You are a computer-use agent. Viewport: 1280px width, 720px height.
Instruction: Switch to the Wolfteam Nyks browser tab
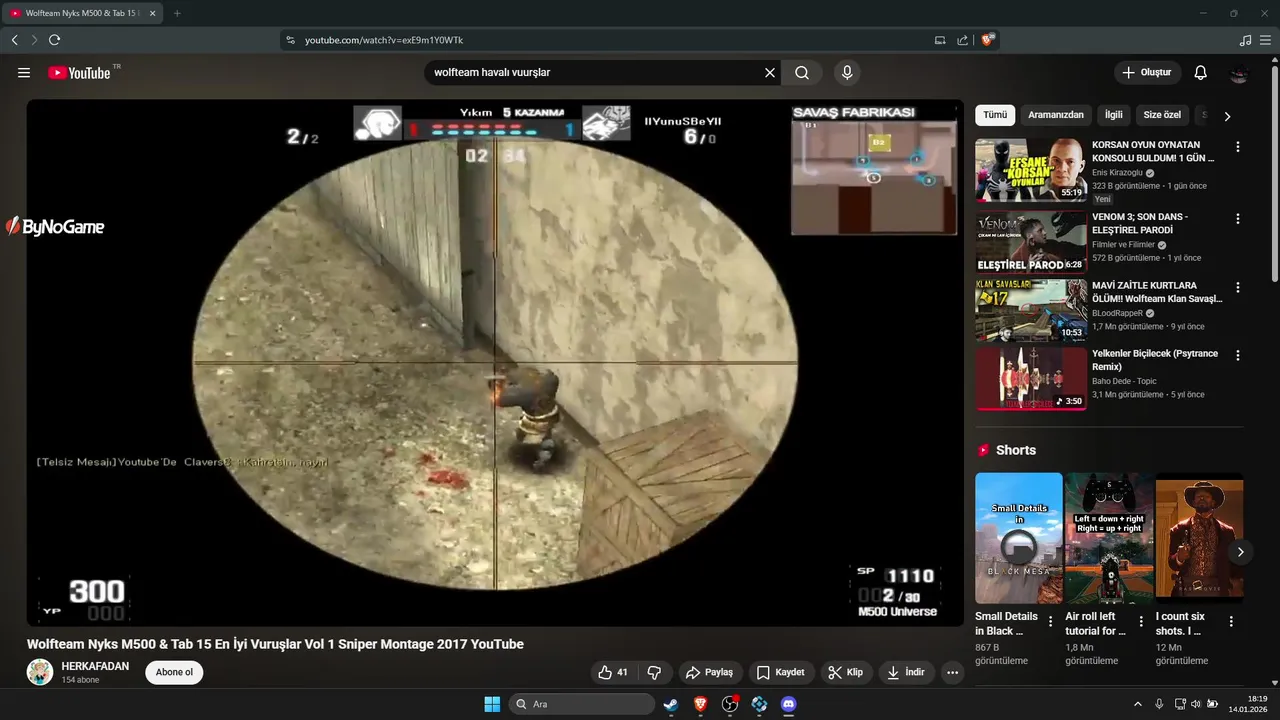coord(80,13)
